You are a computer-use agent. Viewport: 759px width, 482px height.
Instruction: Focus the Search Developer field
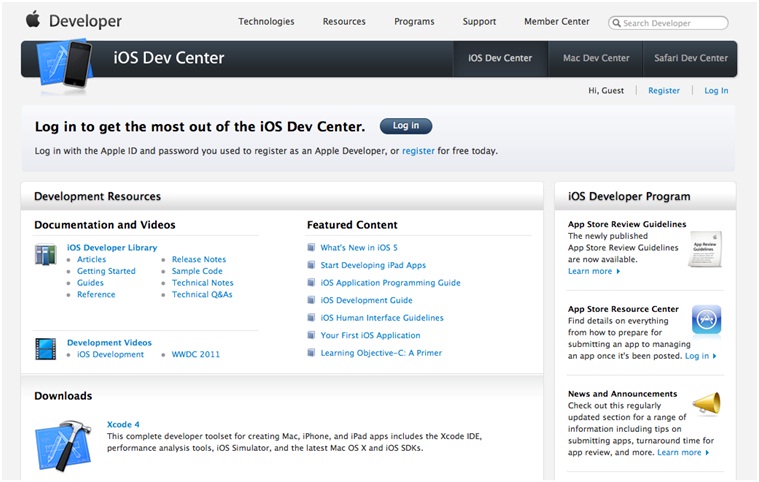pyautogui.click(x=668, y=23)
